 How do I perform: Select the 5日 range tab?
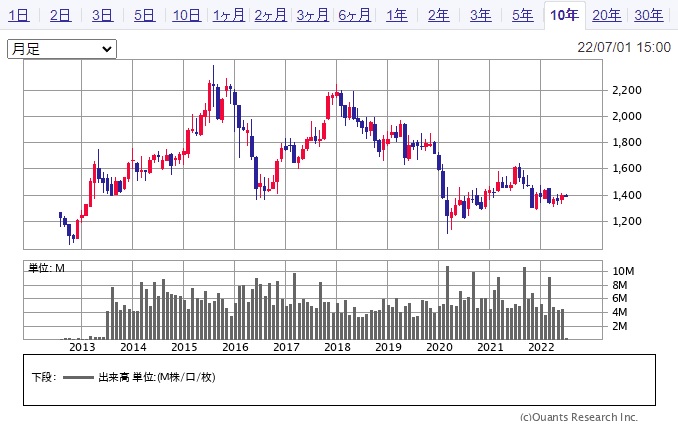(144, 15)
